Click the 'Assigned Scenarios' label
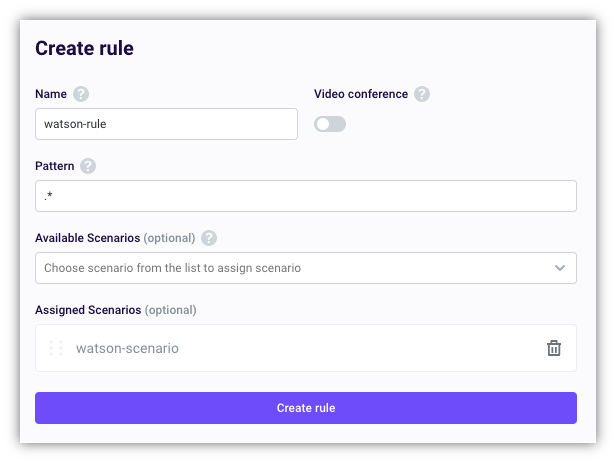This screenshot has width=616, height=463. [x=87, y=310]
